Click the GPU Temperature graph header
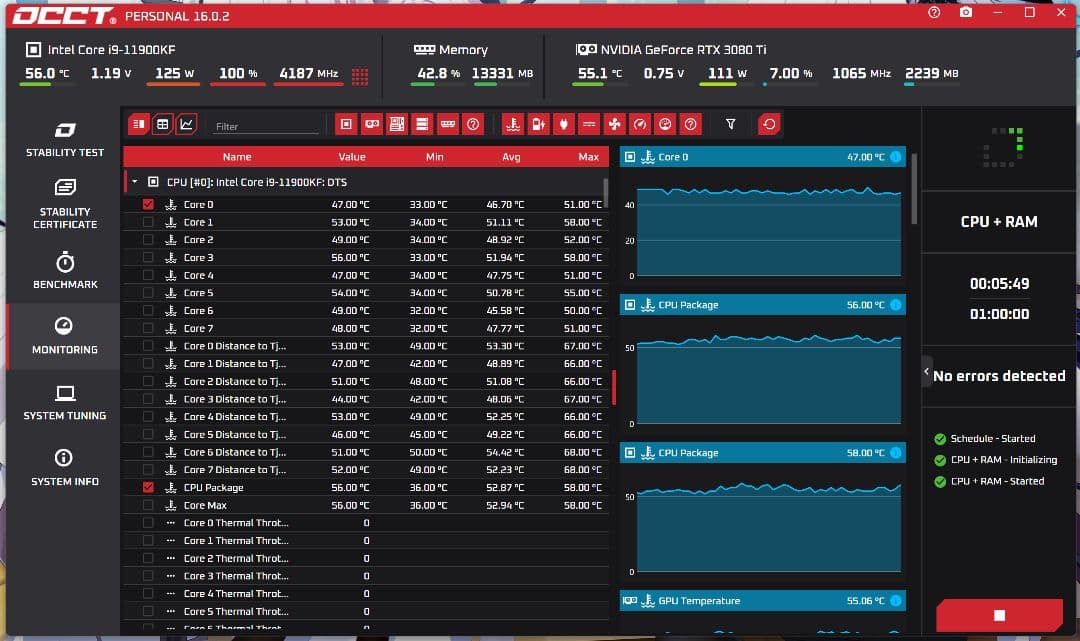1080x641 pixels. point(762,601)
